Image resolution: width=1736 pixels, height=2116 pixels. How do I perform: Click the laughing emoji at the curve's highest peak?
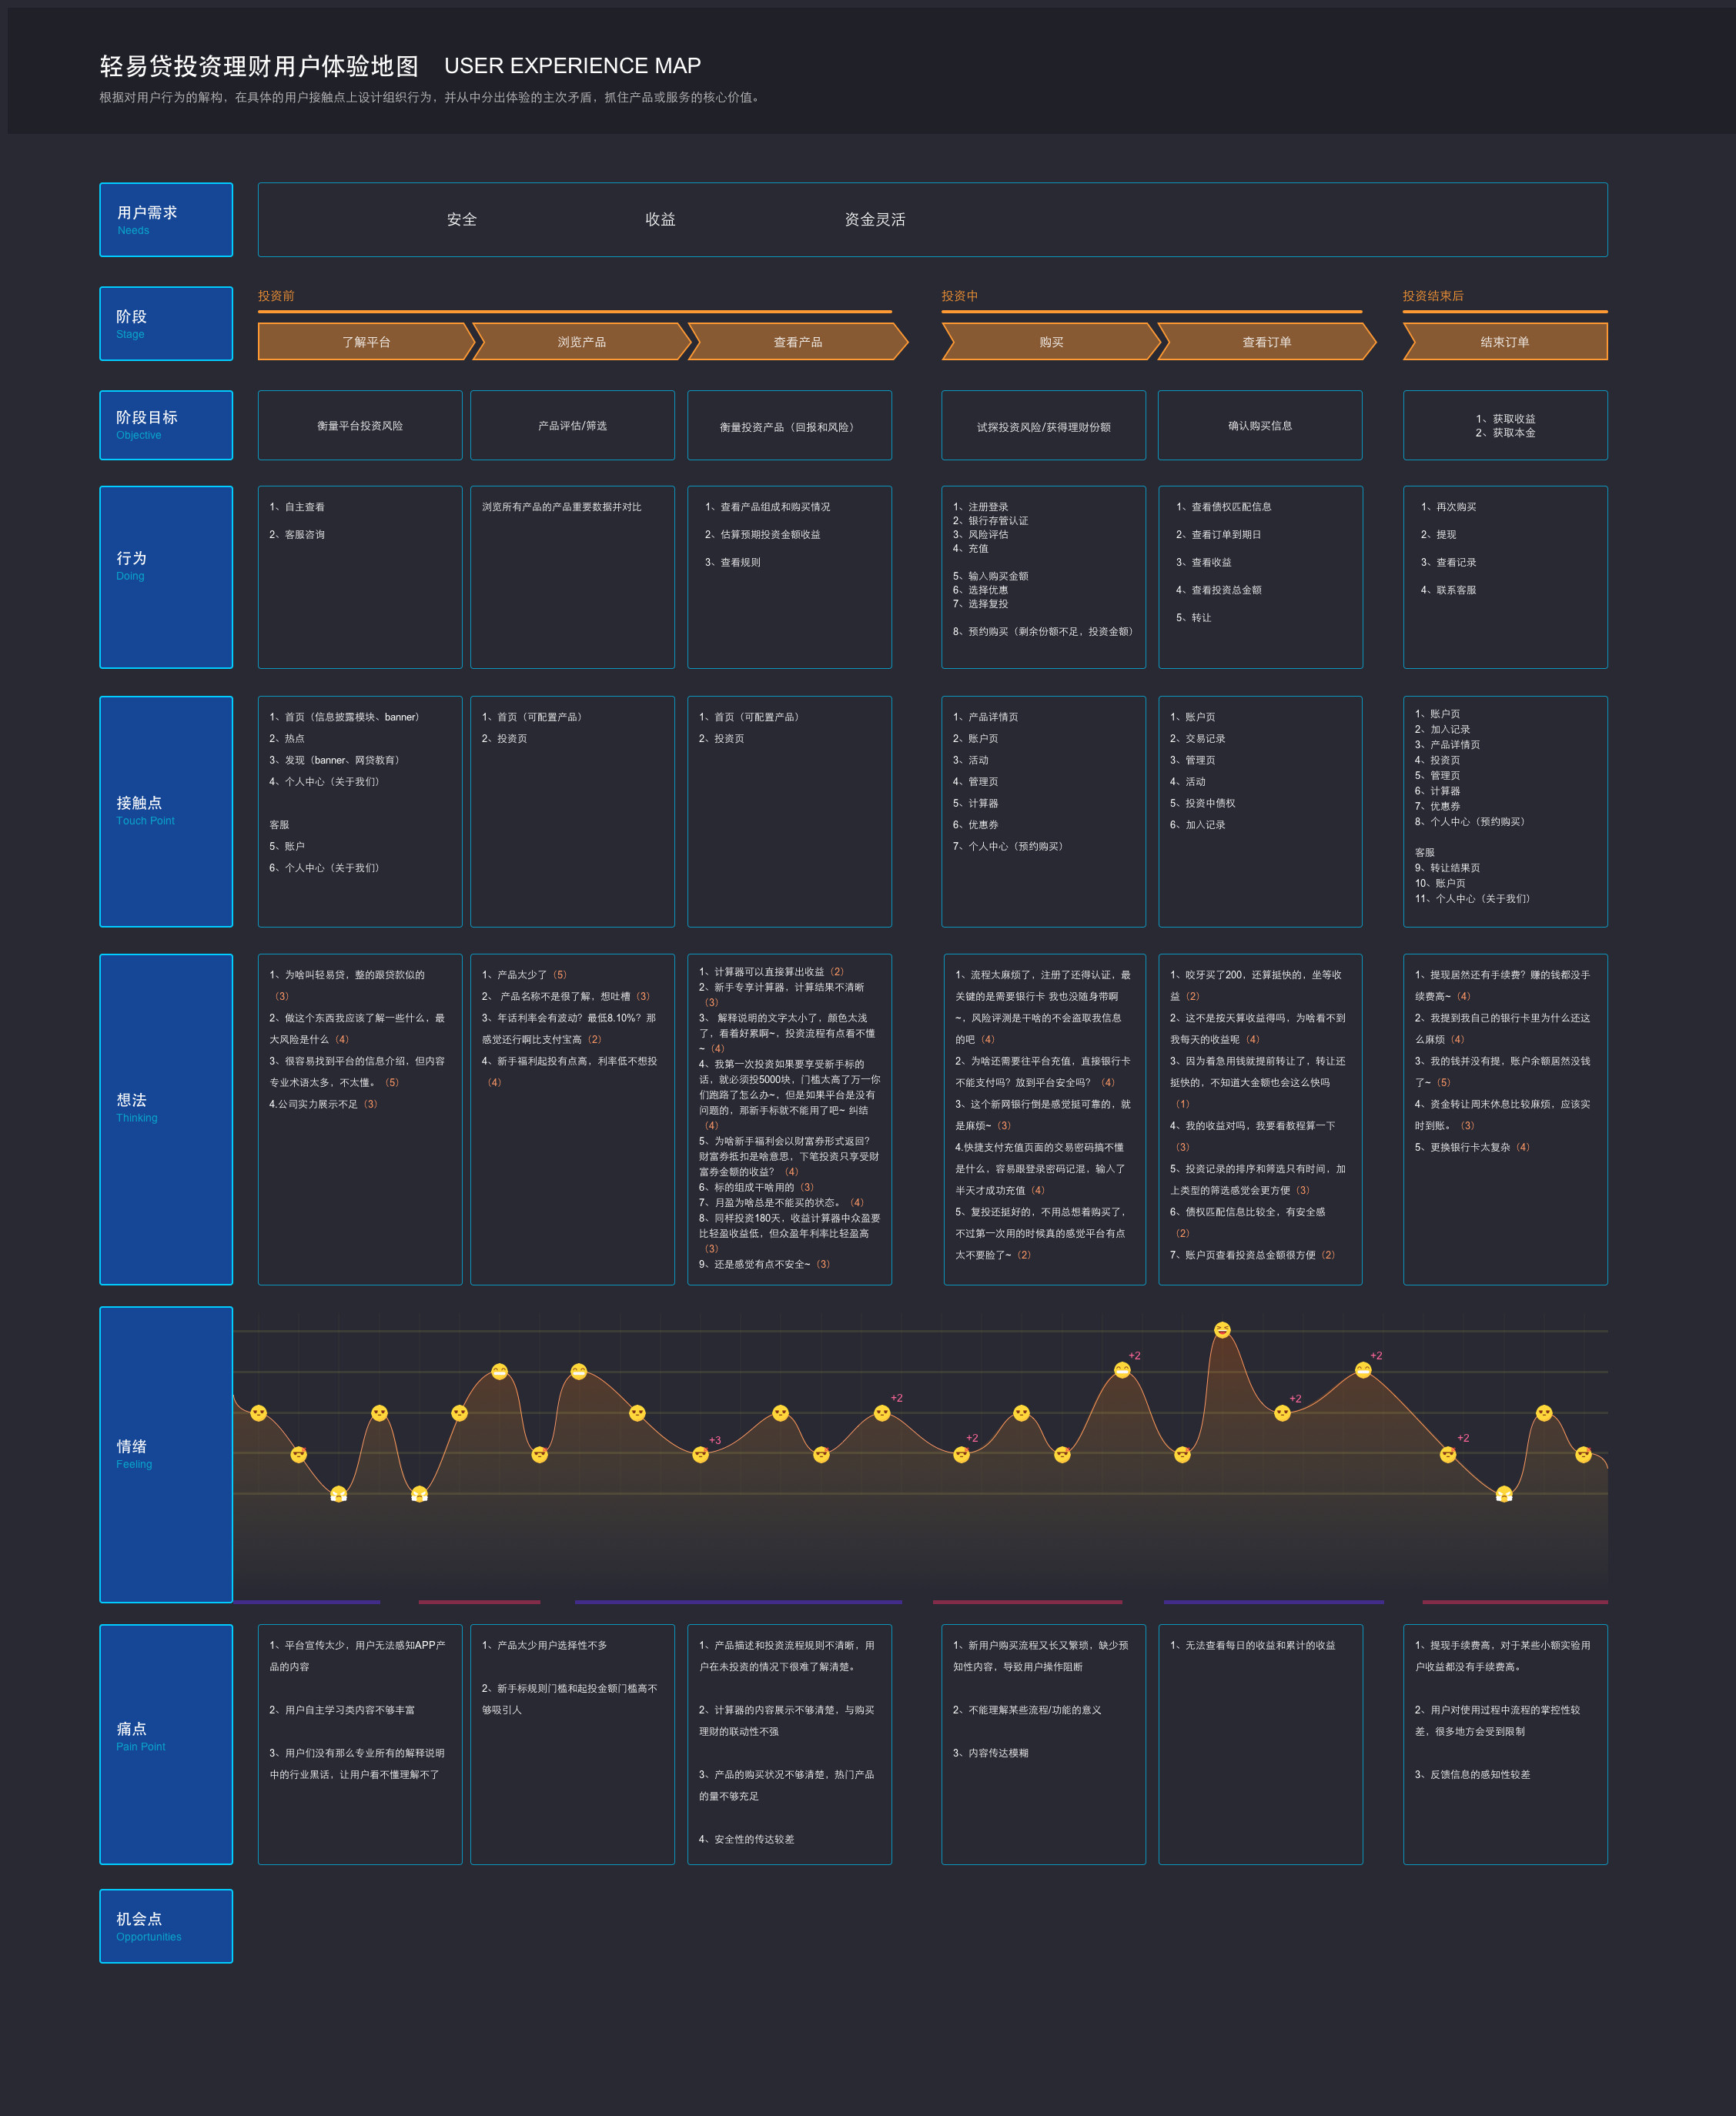[x=1222, y=1330]
